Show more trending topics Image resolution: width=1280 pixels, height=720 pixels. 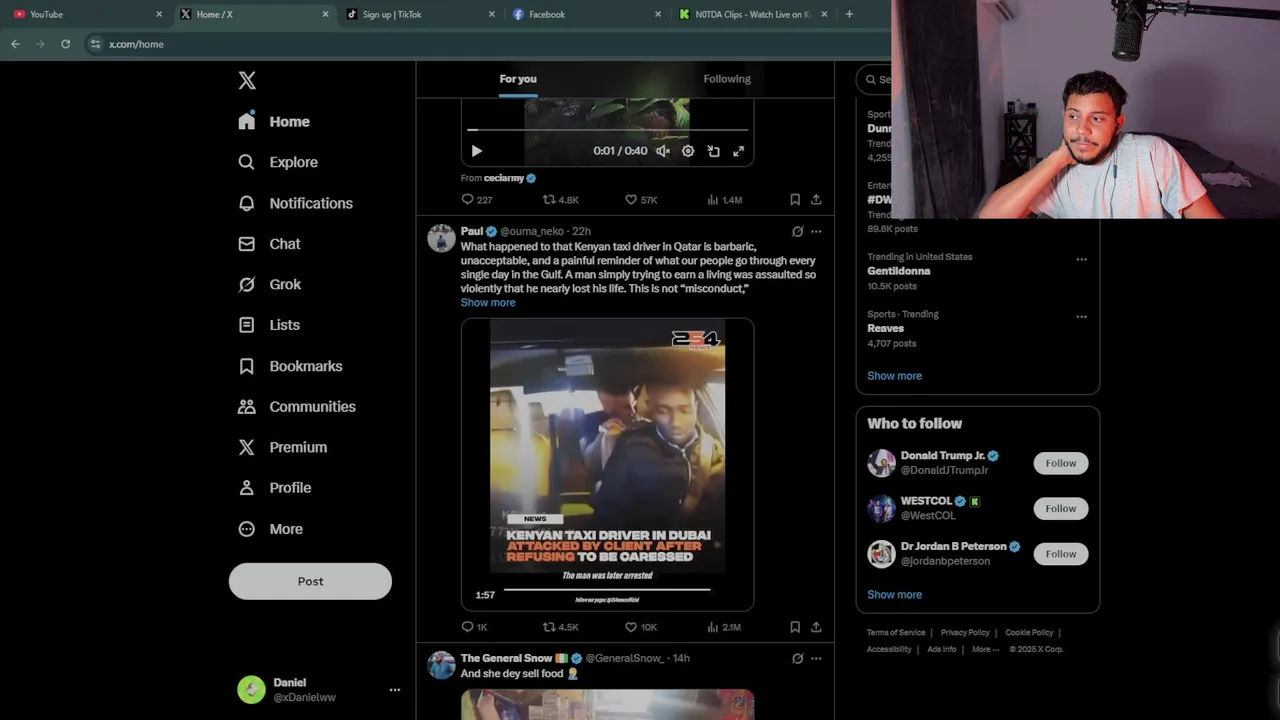(x=894, y=376)
